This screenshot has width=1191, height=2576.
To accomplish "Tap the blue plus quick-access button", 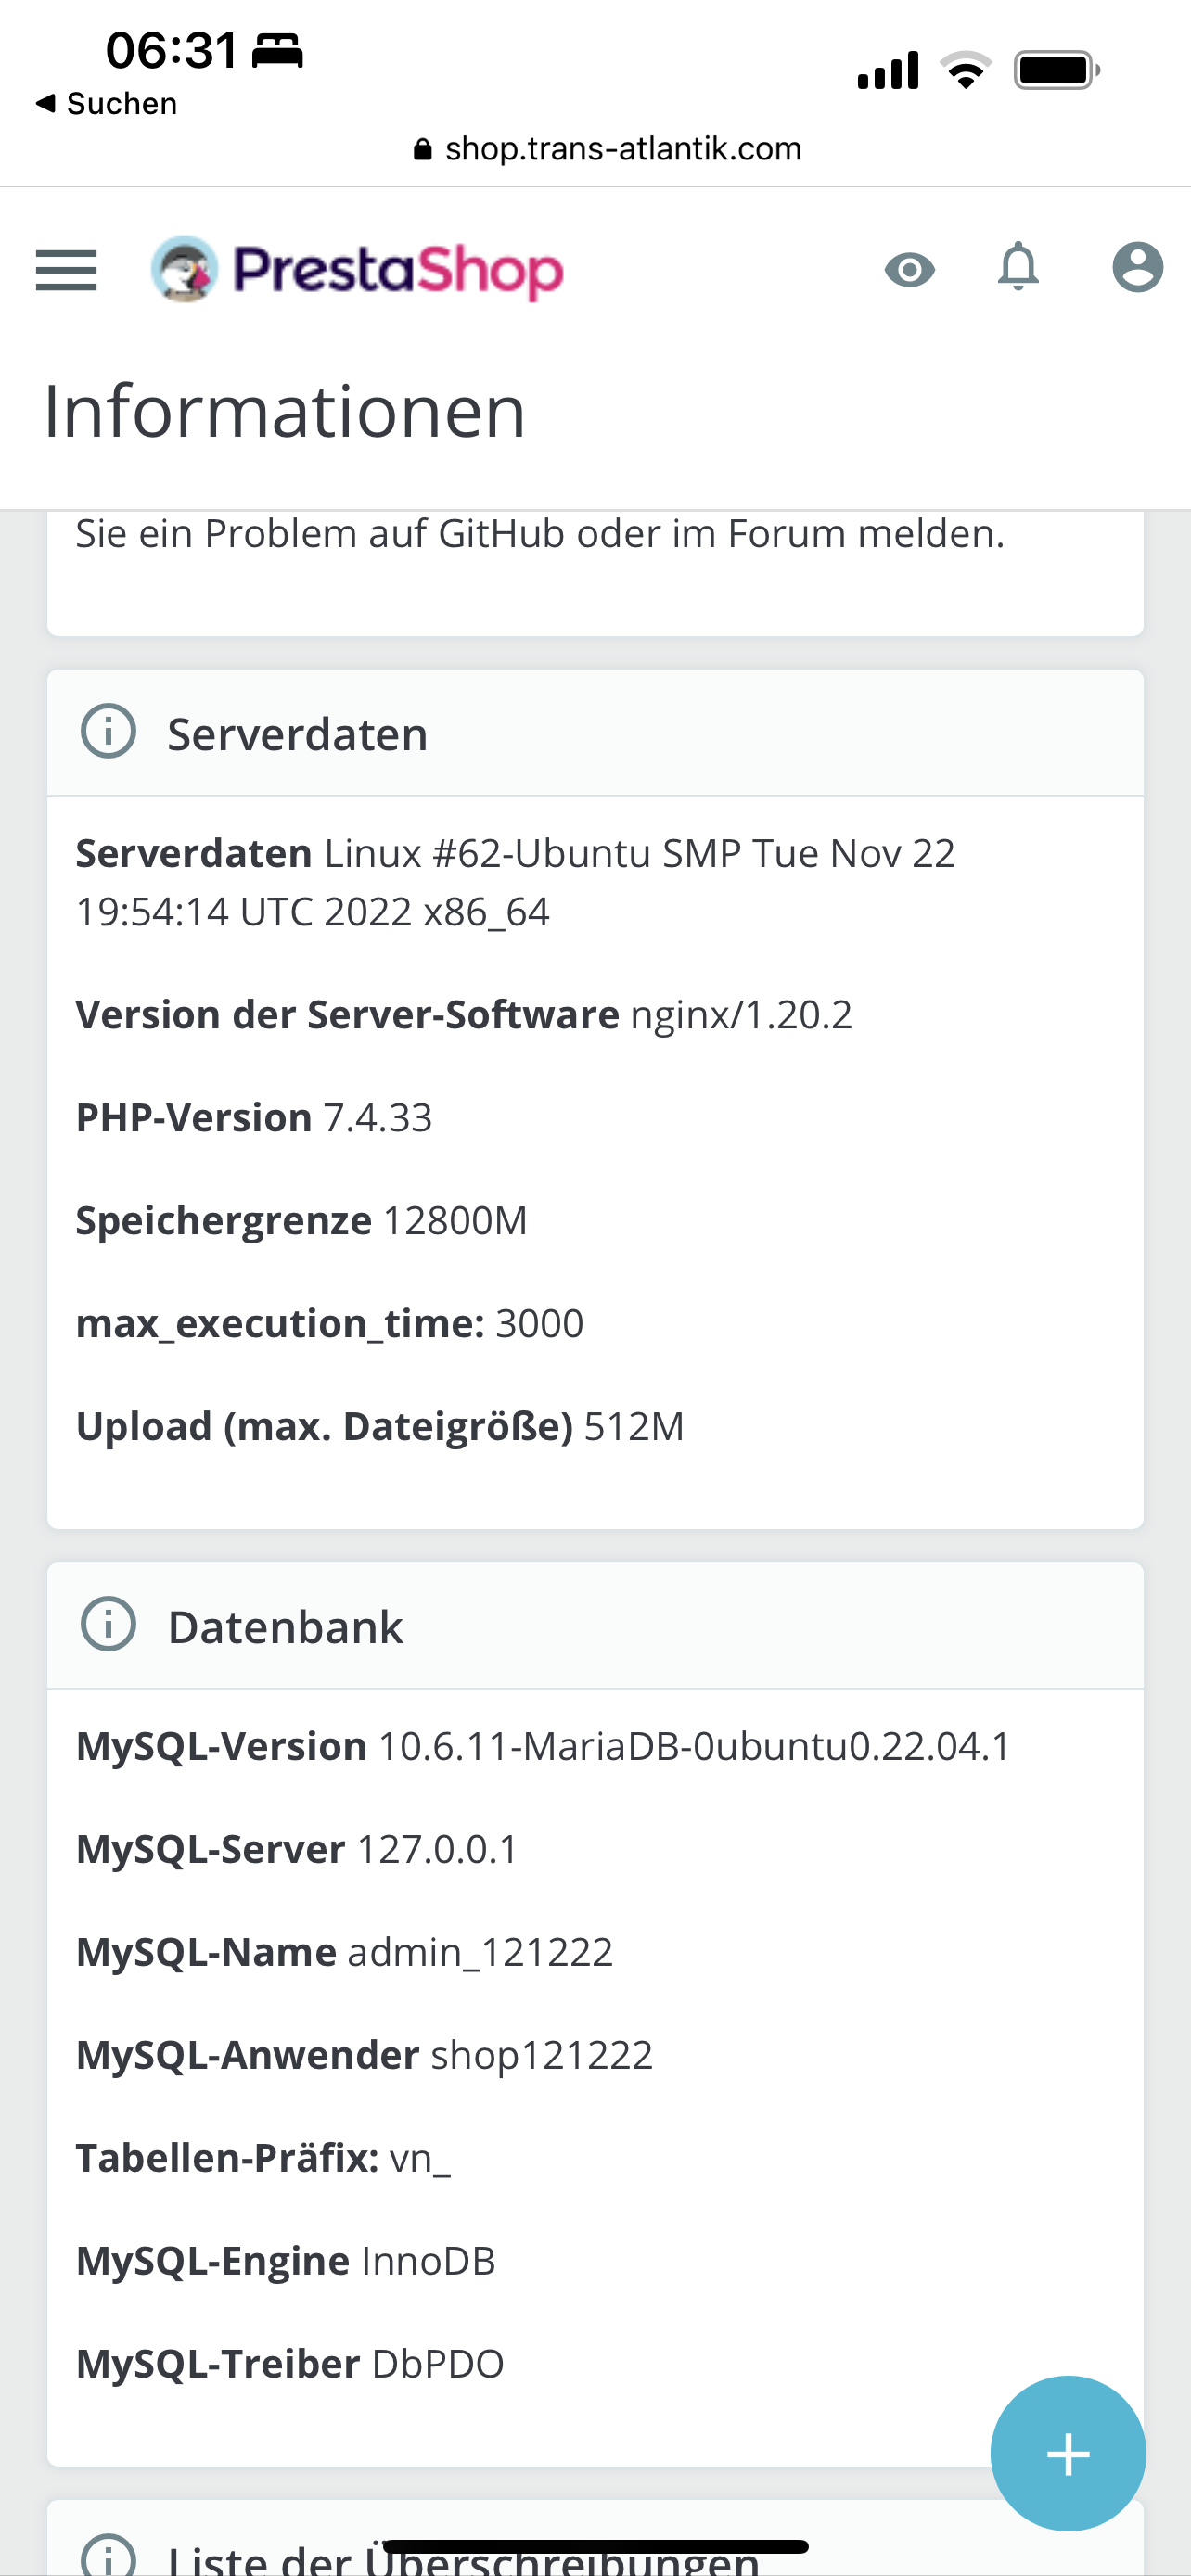I will [1067, 2452].
